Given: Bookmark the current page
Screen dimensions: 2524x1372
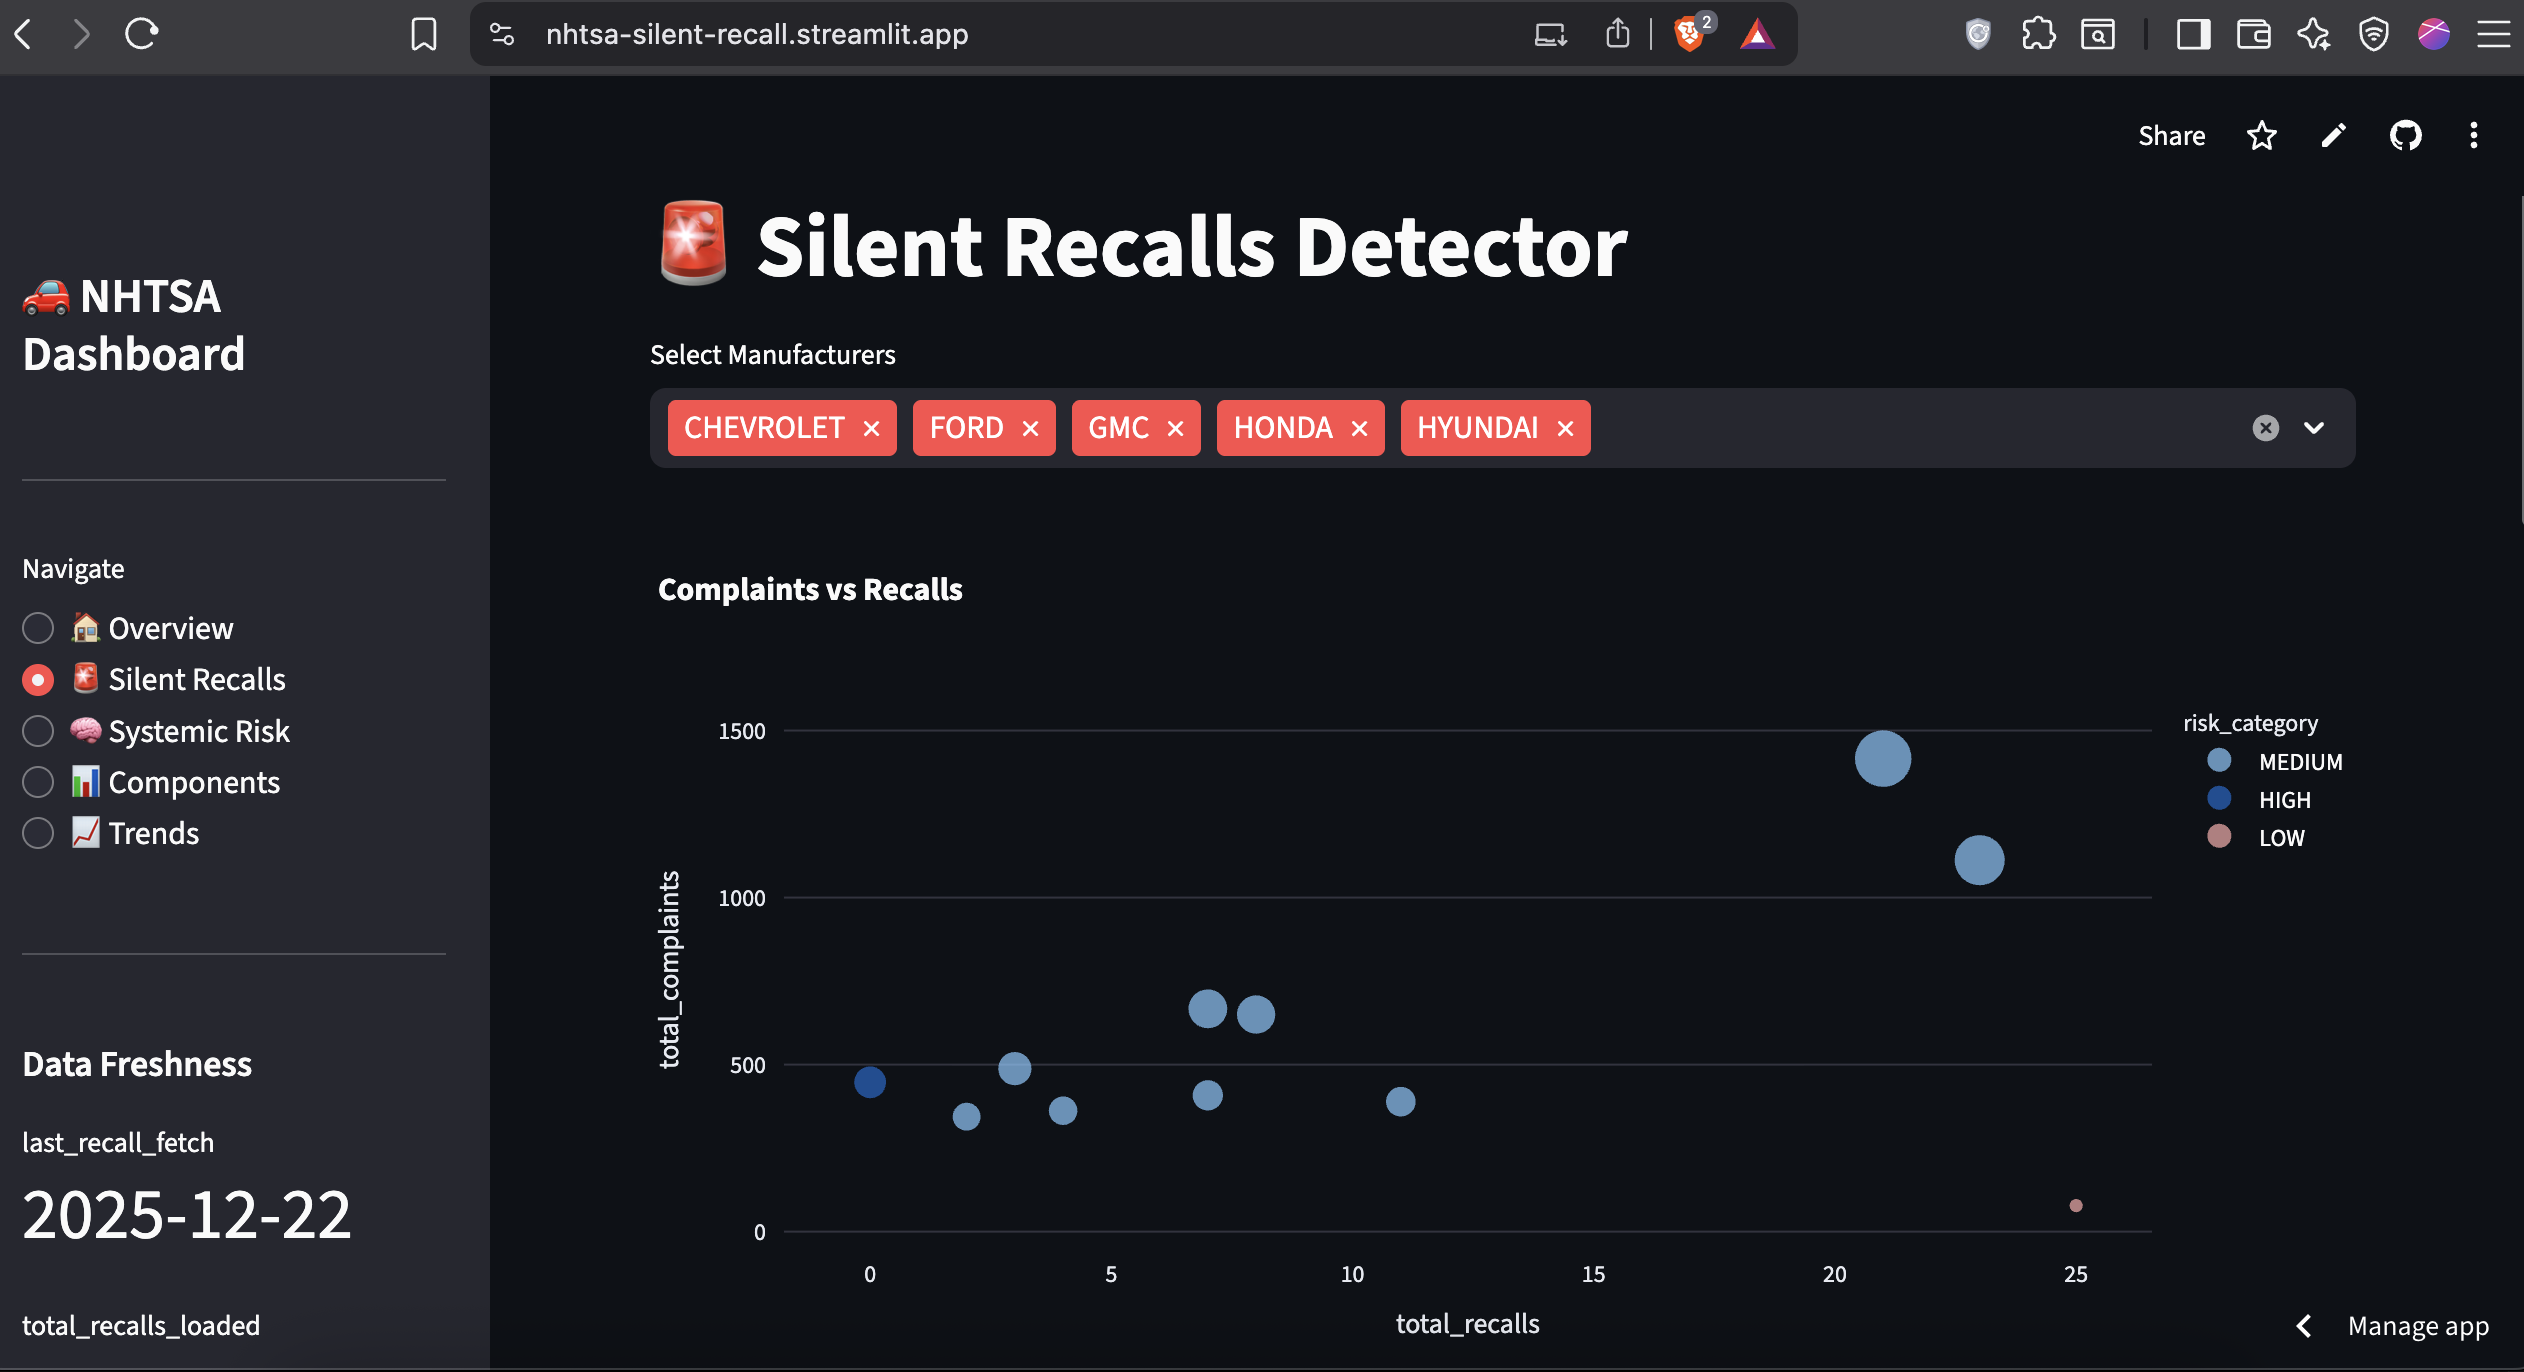Looking at the screenshot, I should [424, 33].
